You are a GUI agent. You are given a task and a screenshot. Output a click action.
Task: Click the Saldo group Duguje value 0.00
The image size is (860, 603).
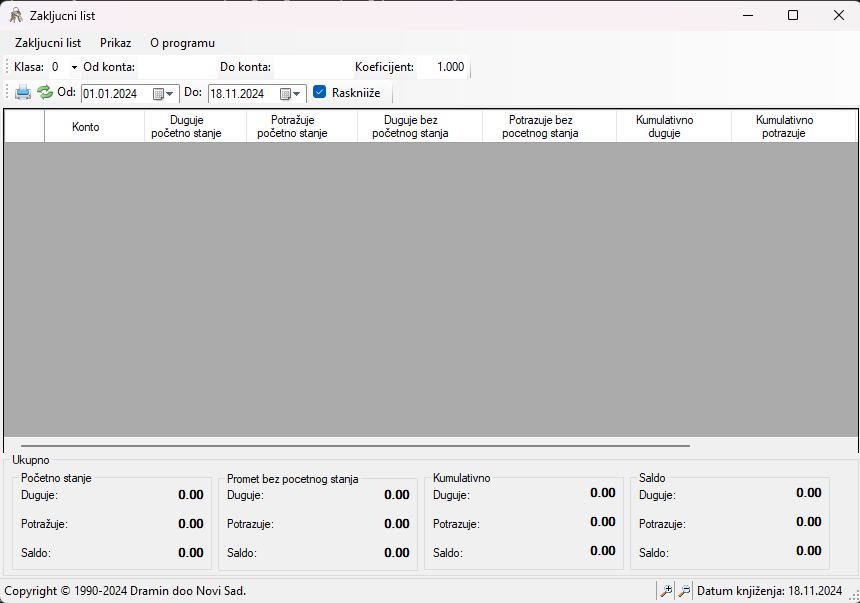click(x=808, y=493)
